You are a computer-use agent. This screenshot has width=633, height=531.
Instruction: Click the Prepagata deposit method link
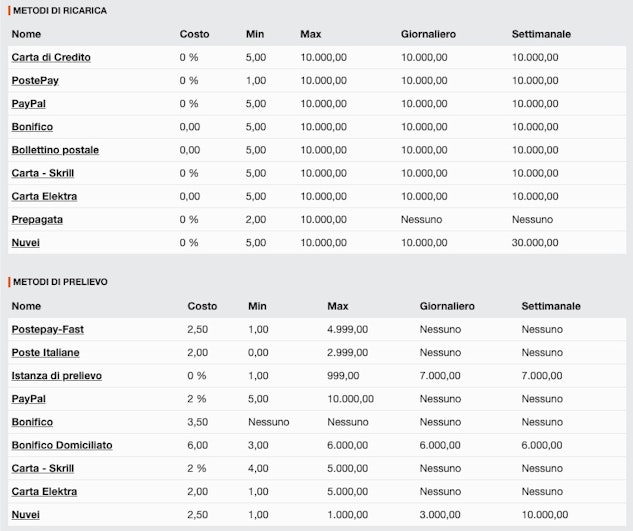tap(39, 219)
